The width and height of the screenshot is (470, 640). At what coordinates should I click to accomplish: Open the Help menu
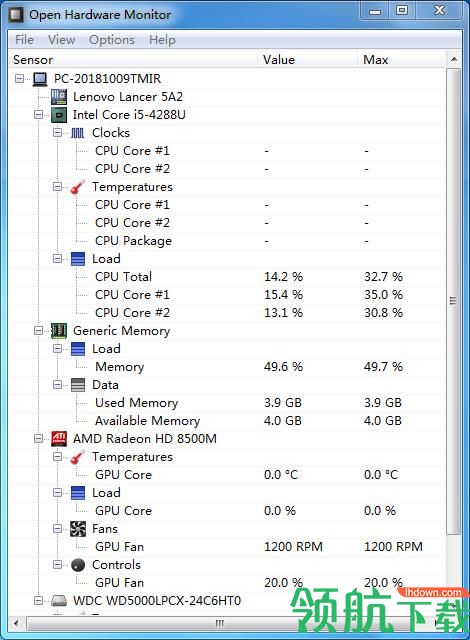(162, 40)
